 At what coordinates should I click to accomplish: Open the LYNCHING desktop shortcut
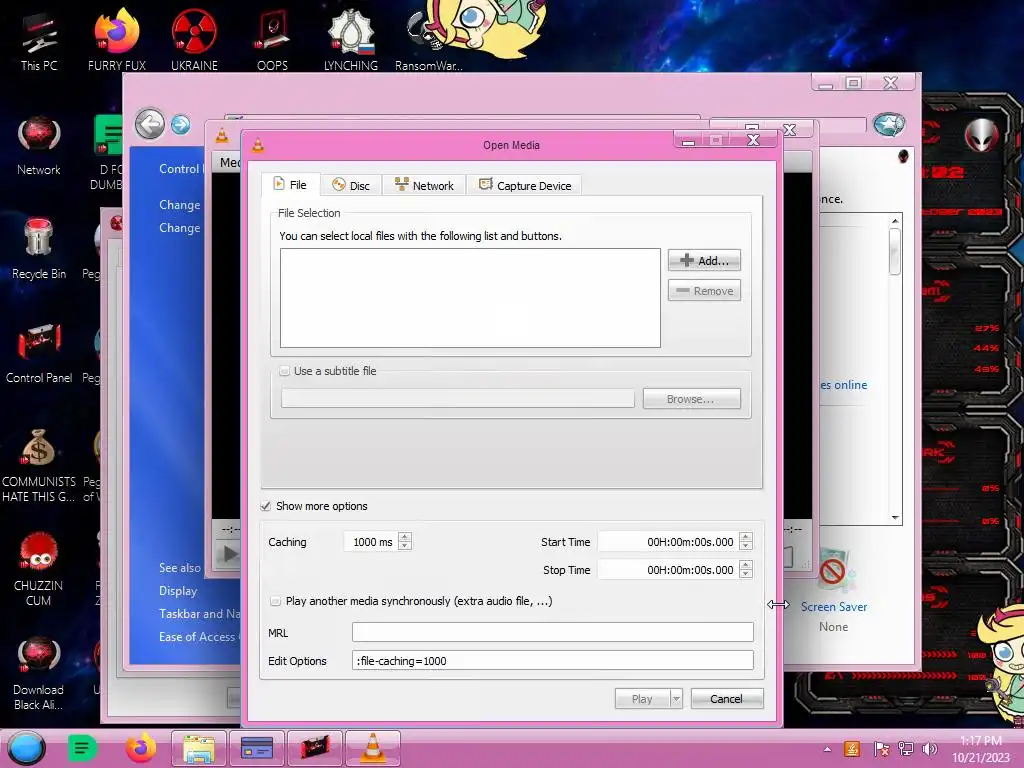pos(351,40)
